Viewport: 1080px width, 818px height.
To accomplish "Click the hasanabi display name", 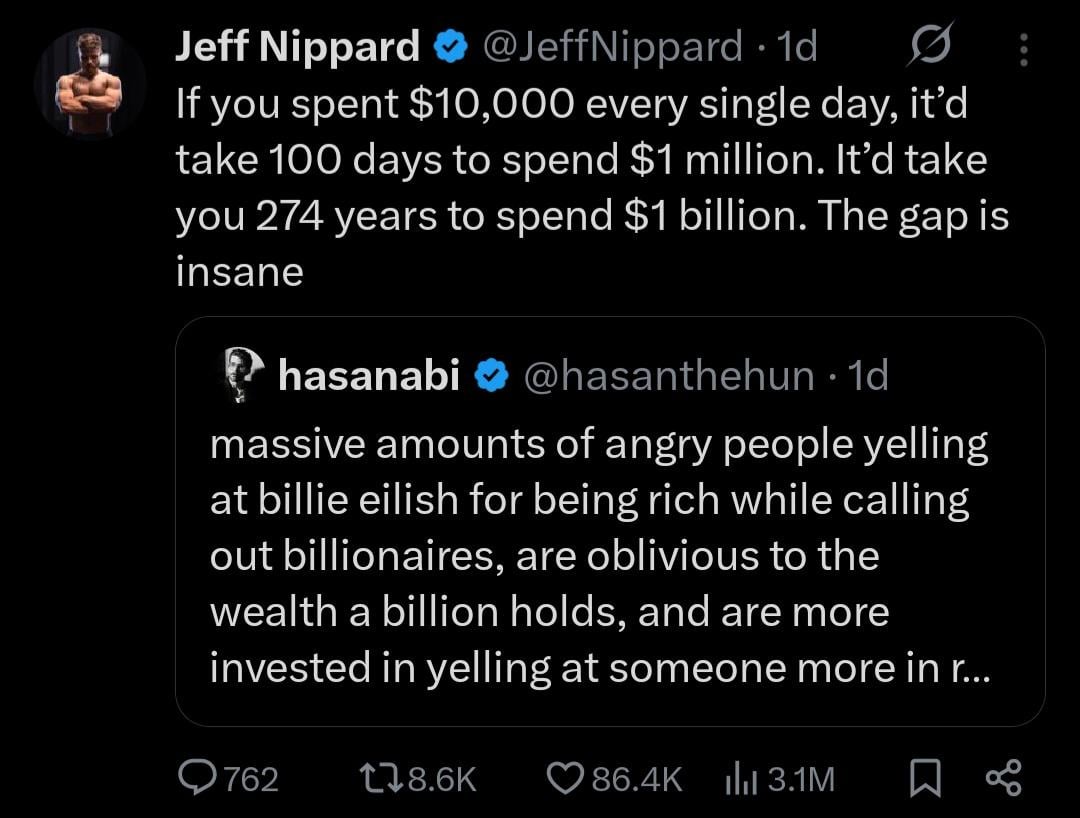I will pyautogui.click(x=368, y=375).
